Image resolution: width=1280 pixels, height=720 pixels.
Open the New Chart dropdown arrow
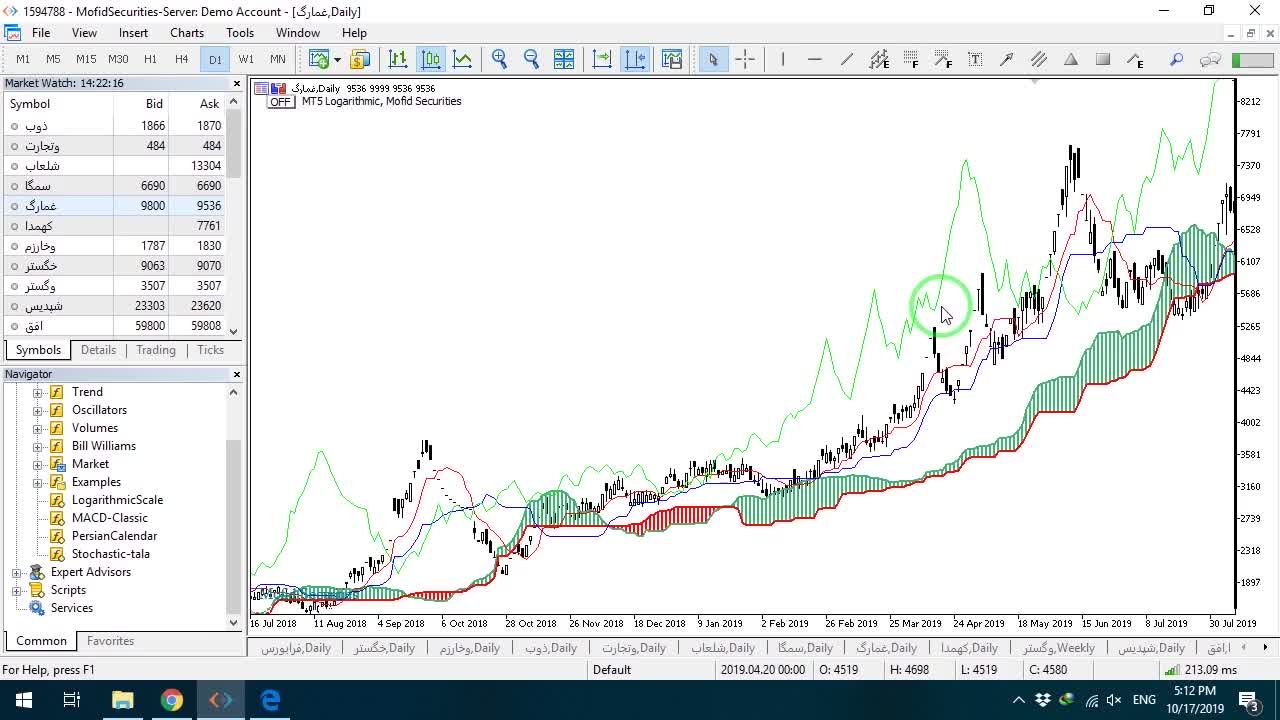point(337,59)
